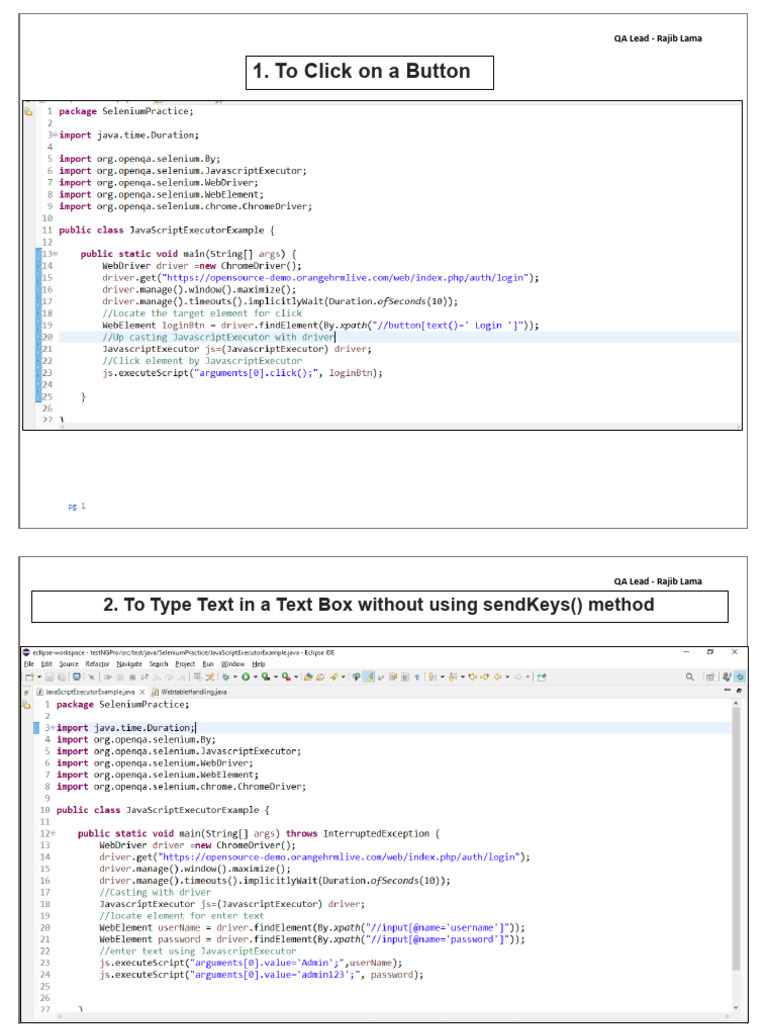Click the Coverage run icon
768x1024 pixels.
[265, 677]
